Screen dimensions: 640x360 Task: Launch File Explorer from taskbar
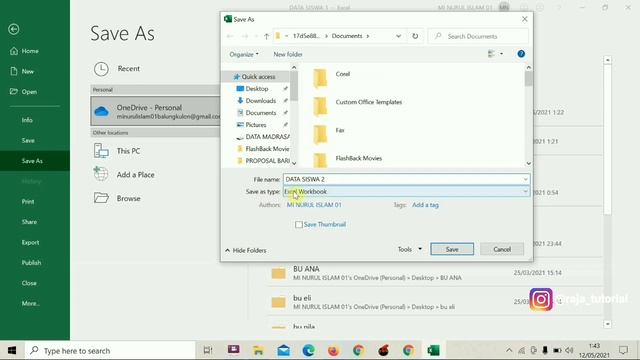click(258, 350)
